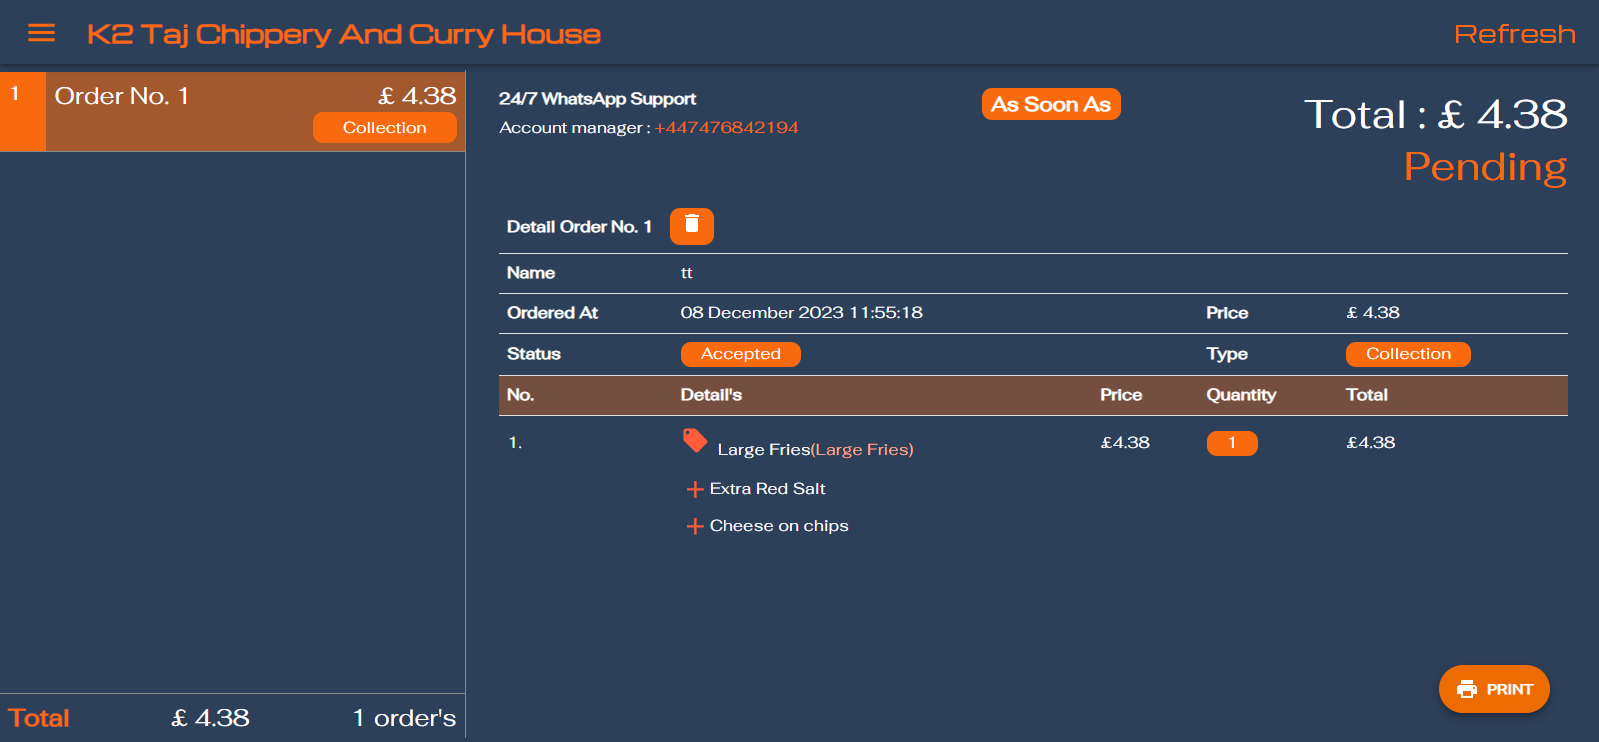The image size is (1599, 742).
Task: Click the red tag icon beside Large Fries
Action: click(695, 441)
